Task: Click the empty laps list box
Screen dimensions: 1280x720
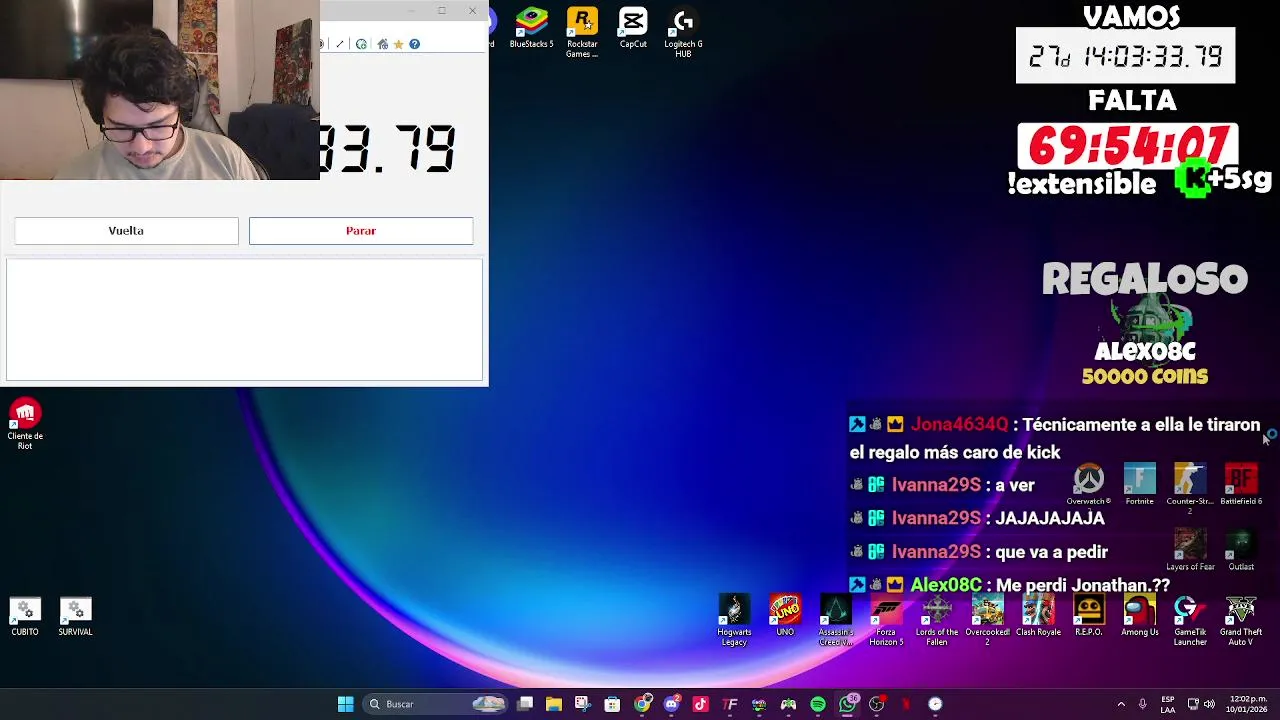Action: (244, 320)
